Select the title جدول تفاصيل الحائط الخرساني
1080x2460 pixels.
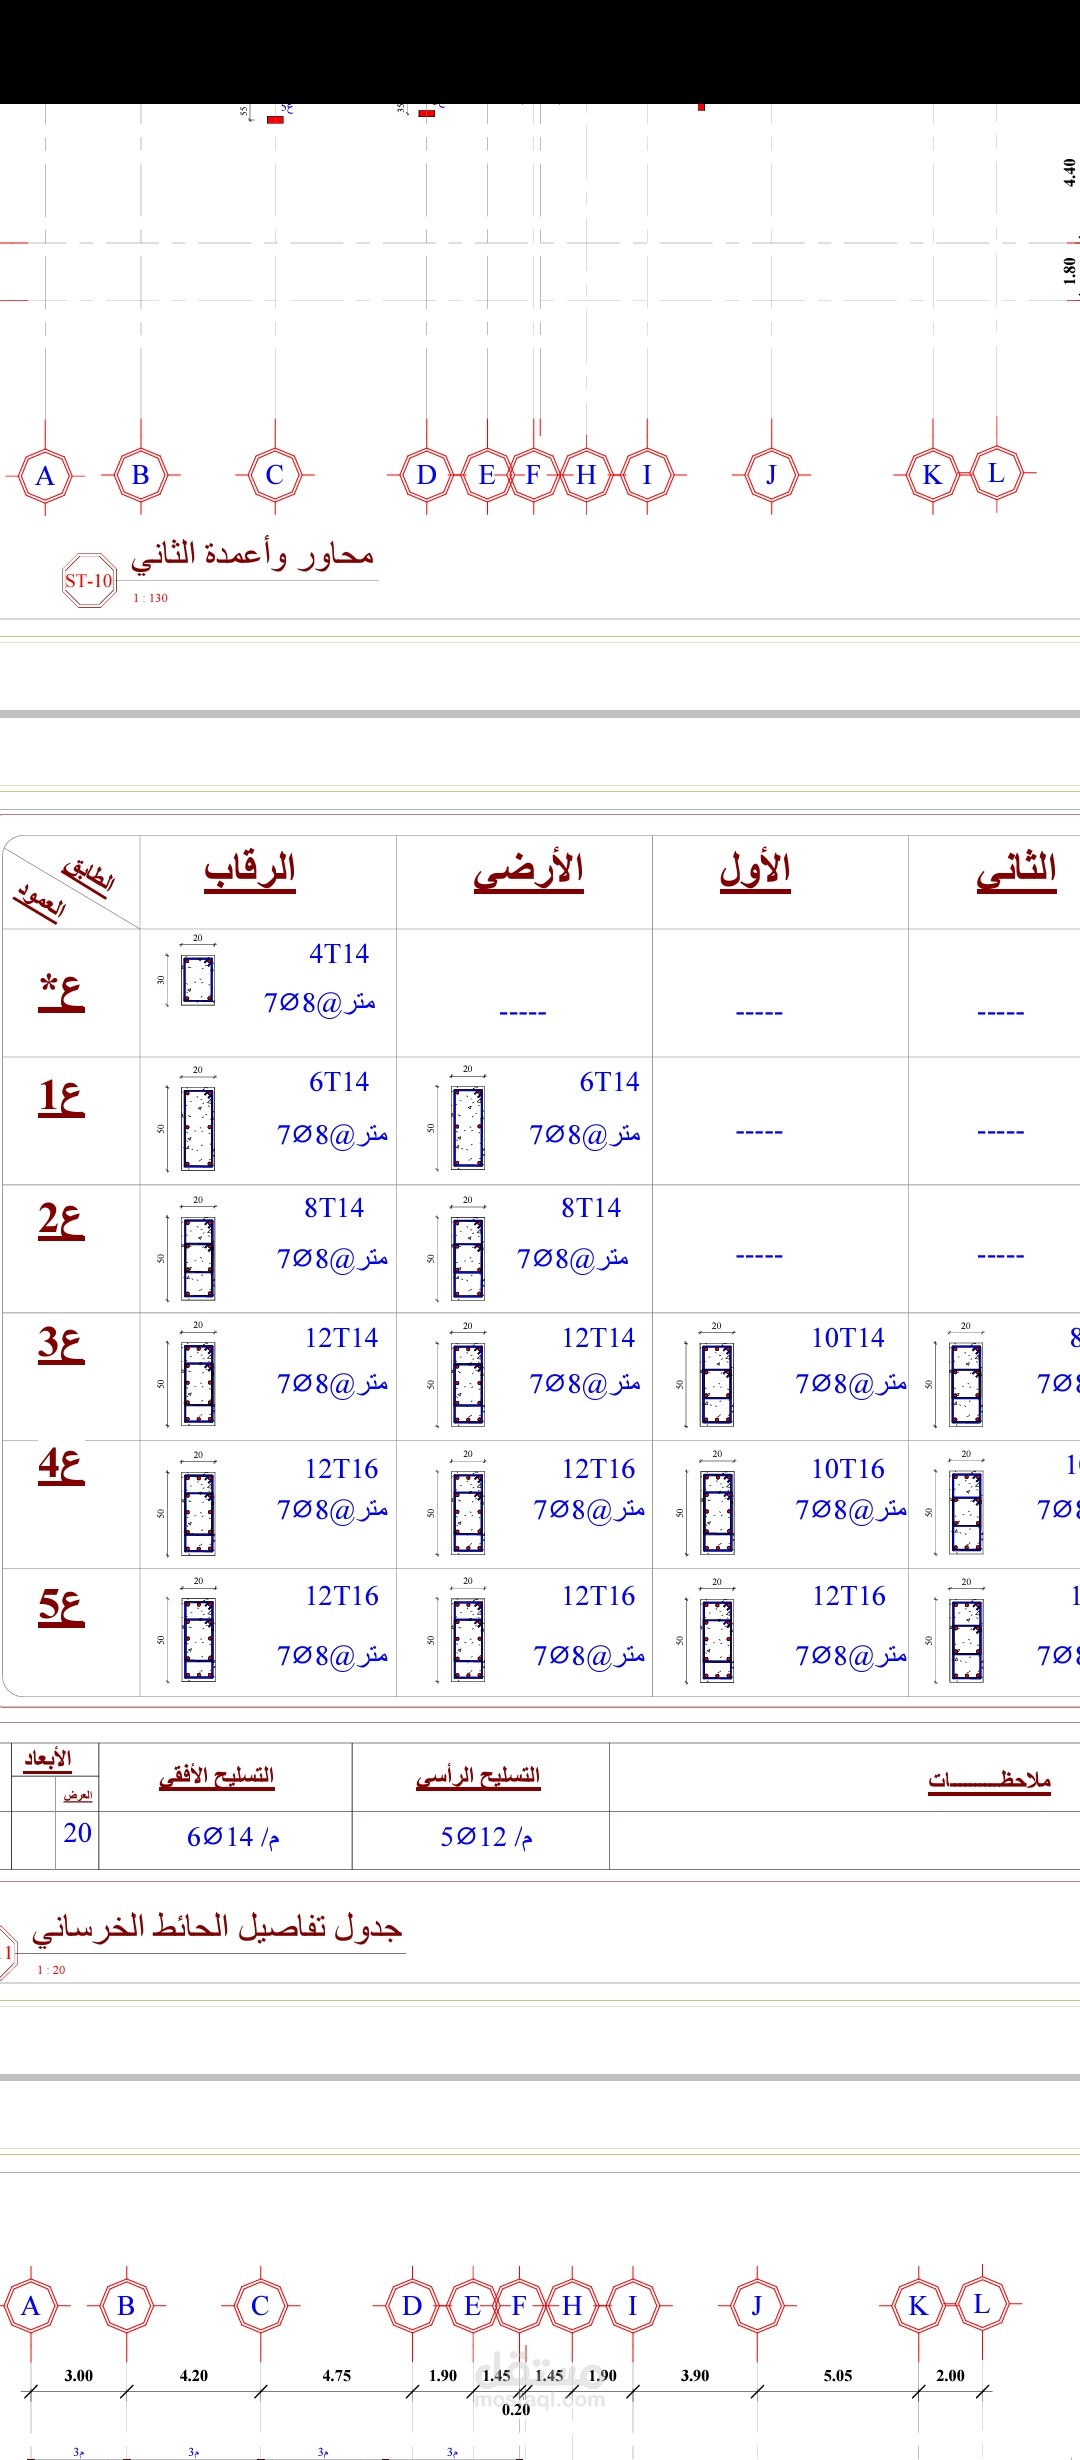pos(217,1926)
